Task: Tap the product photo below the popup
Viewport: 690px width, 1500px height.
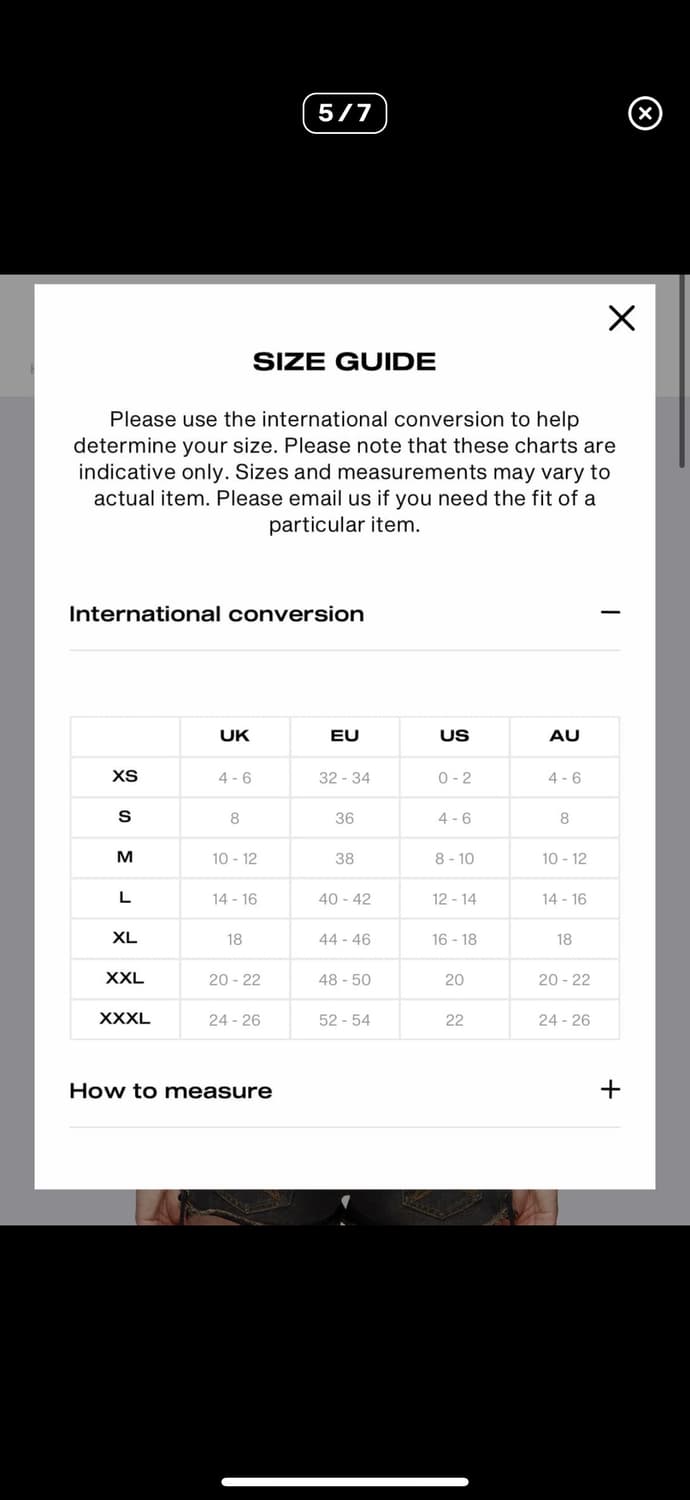Action: [x=344, y=1207]
